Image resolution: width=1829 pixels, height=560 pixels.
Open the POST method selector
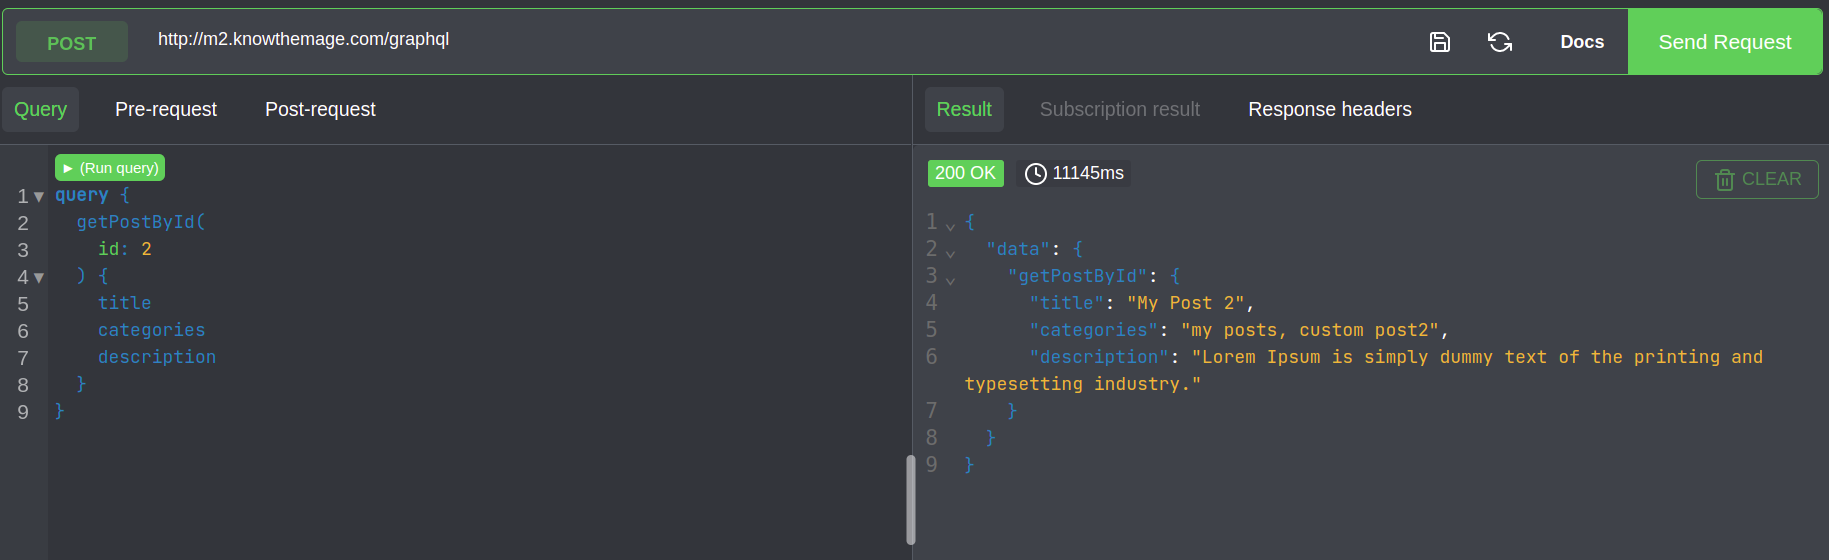[x=72, y=42]
